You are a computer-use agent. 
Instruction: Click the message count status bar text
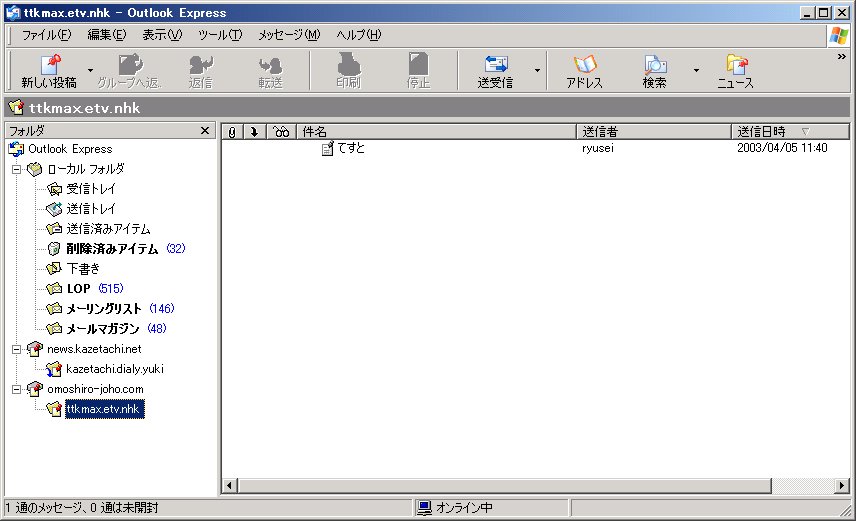tap(82, 508)
